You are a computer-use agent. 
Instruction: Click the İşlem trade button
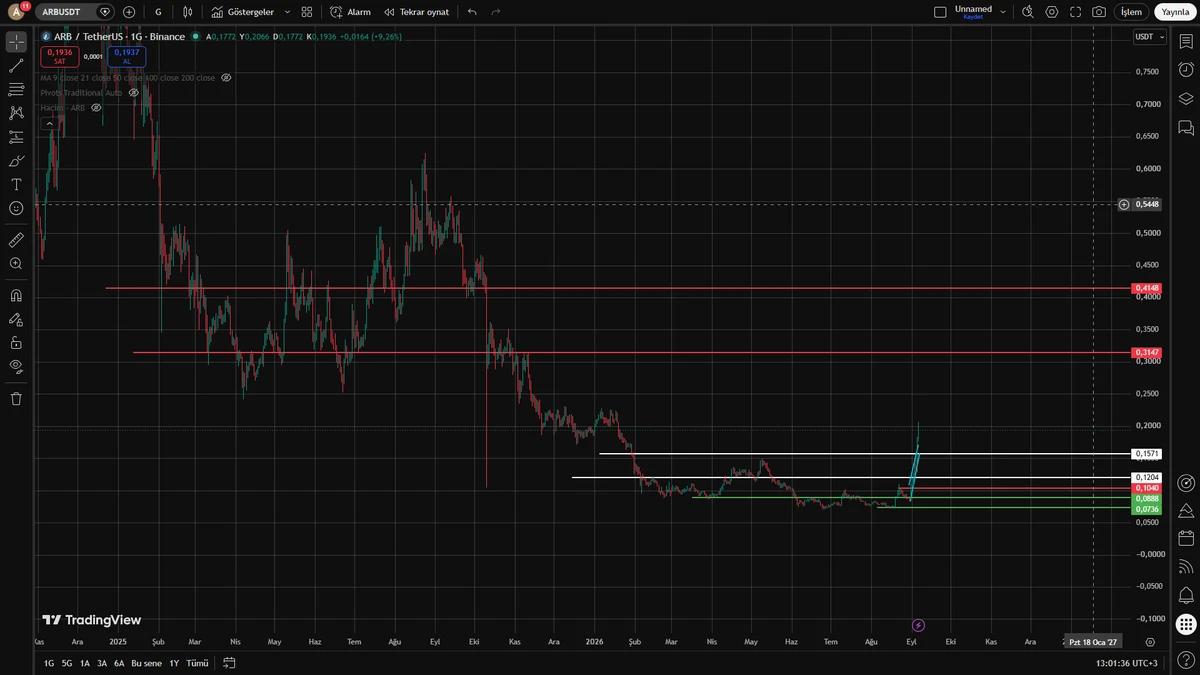click(x=1131, y=12)
